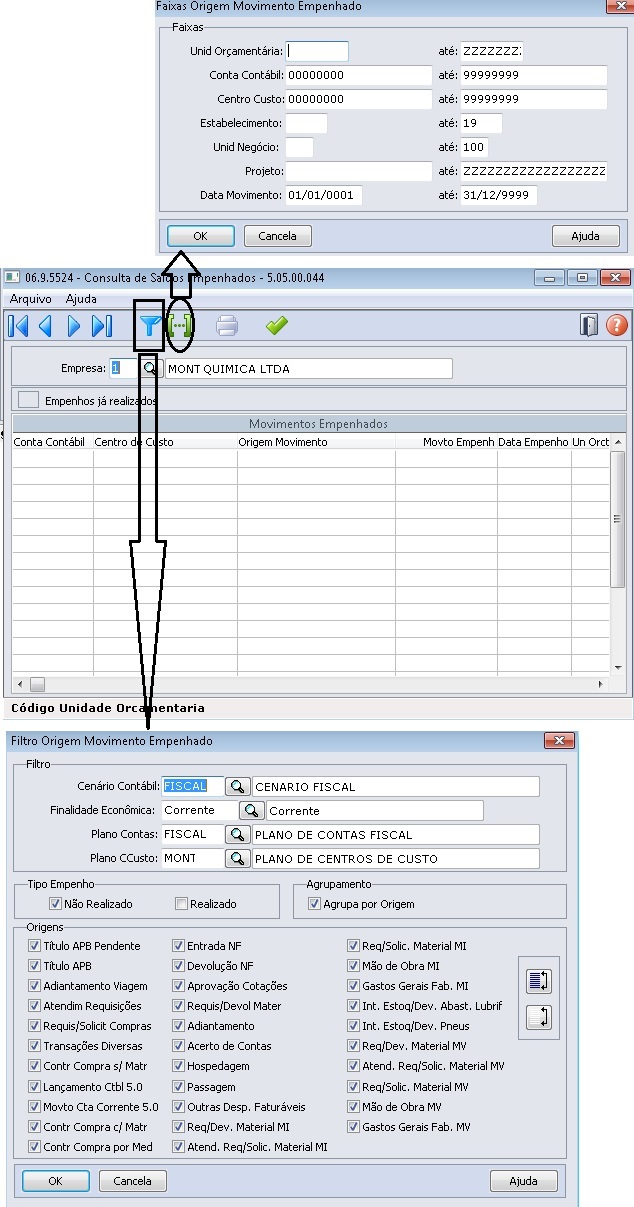The width and height of the screenshot is (634, 1207).
Task: Click select-all origins icon button
Action: tap(539, 981)
